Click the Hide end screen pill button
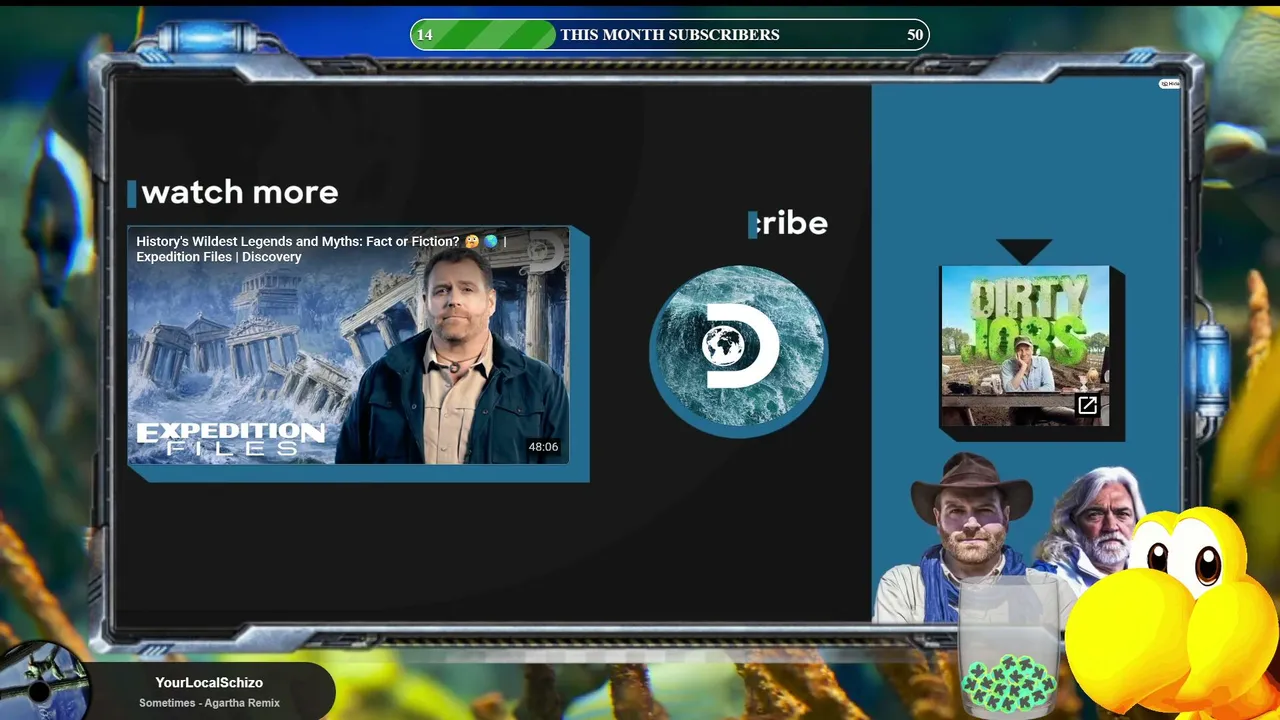 pyautogui.click(x=1169, y=84)
